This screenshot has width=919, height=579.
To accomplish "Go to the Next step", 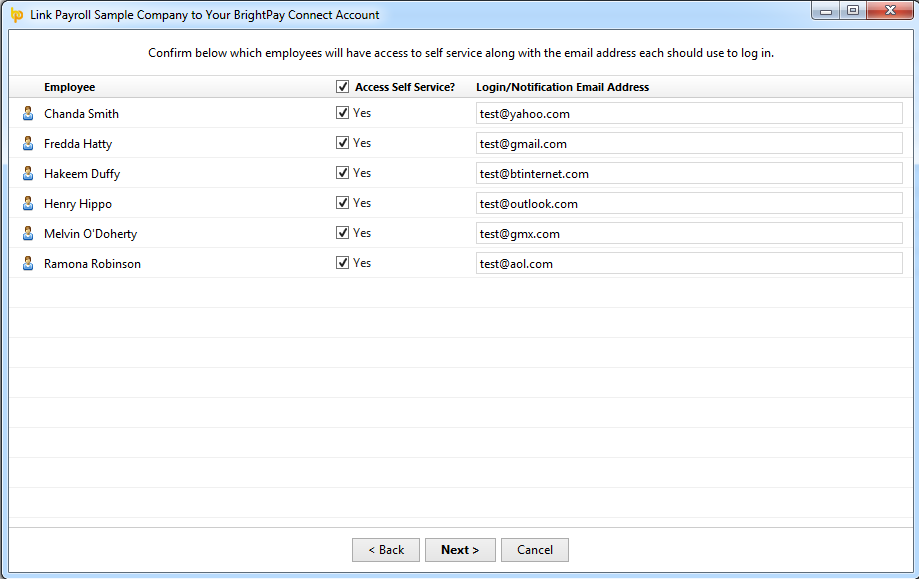I will point(460,550).
